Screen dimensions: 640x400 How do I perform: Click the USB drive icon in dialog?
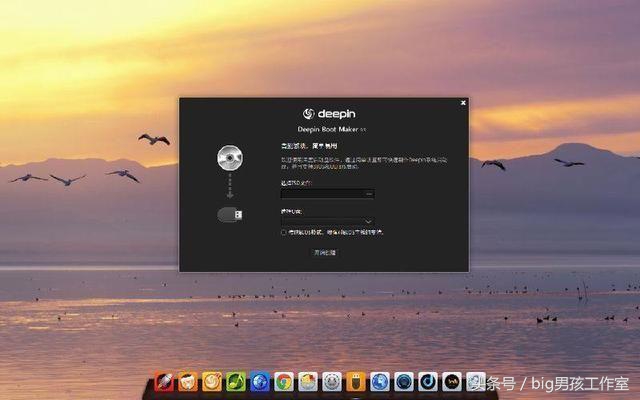(x=229, y=214)
